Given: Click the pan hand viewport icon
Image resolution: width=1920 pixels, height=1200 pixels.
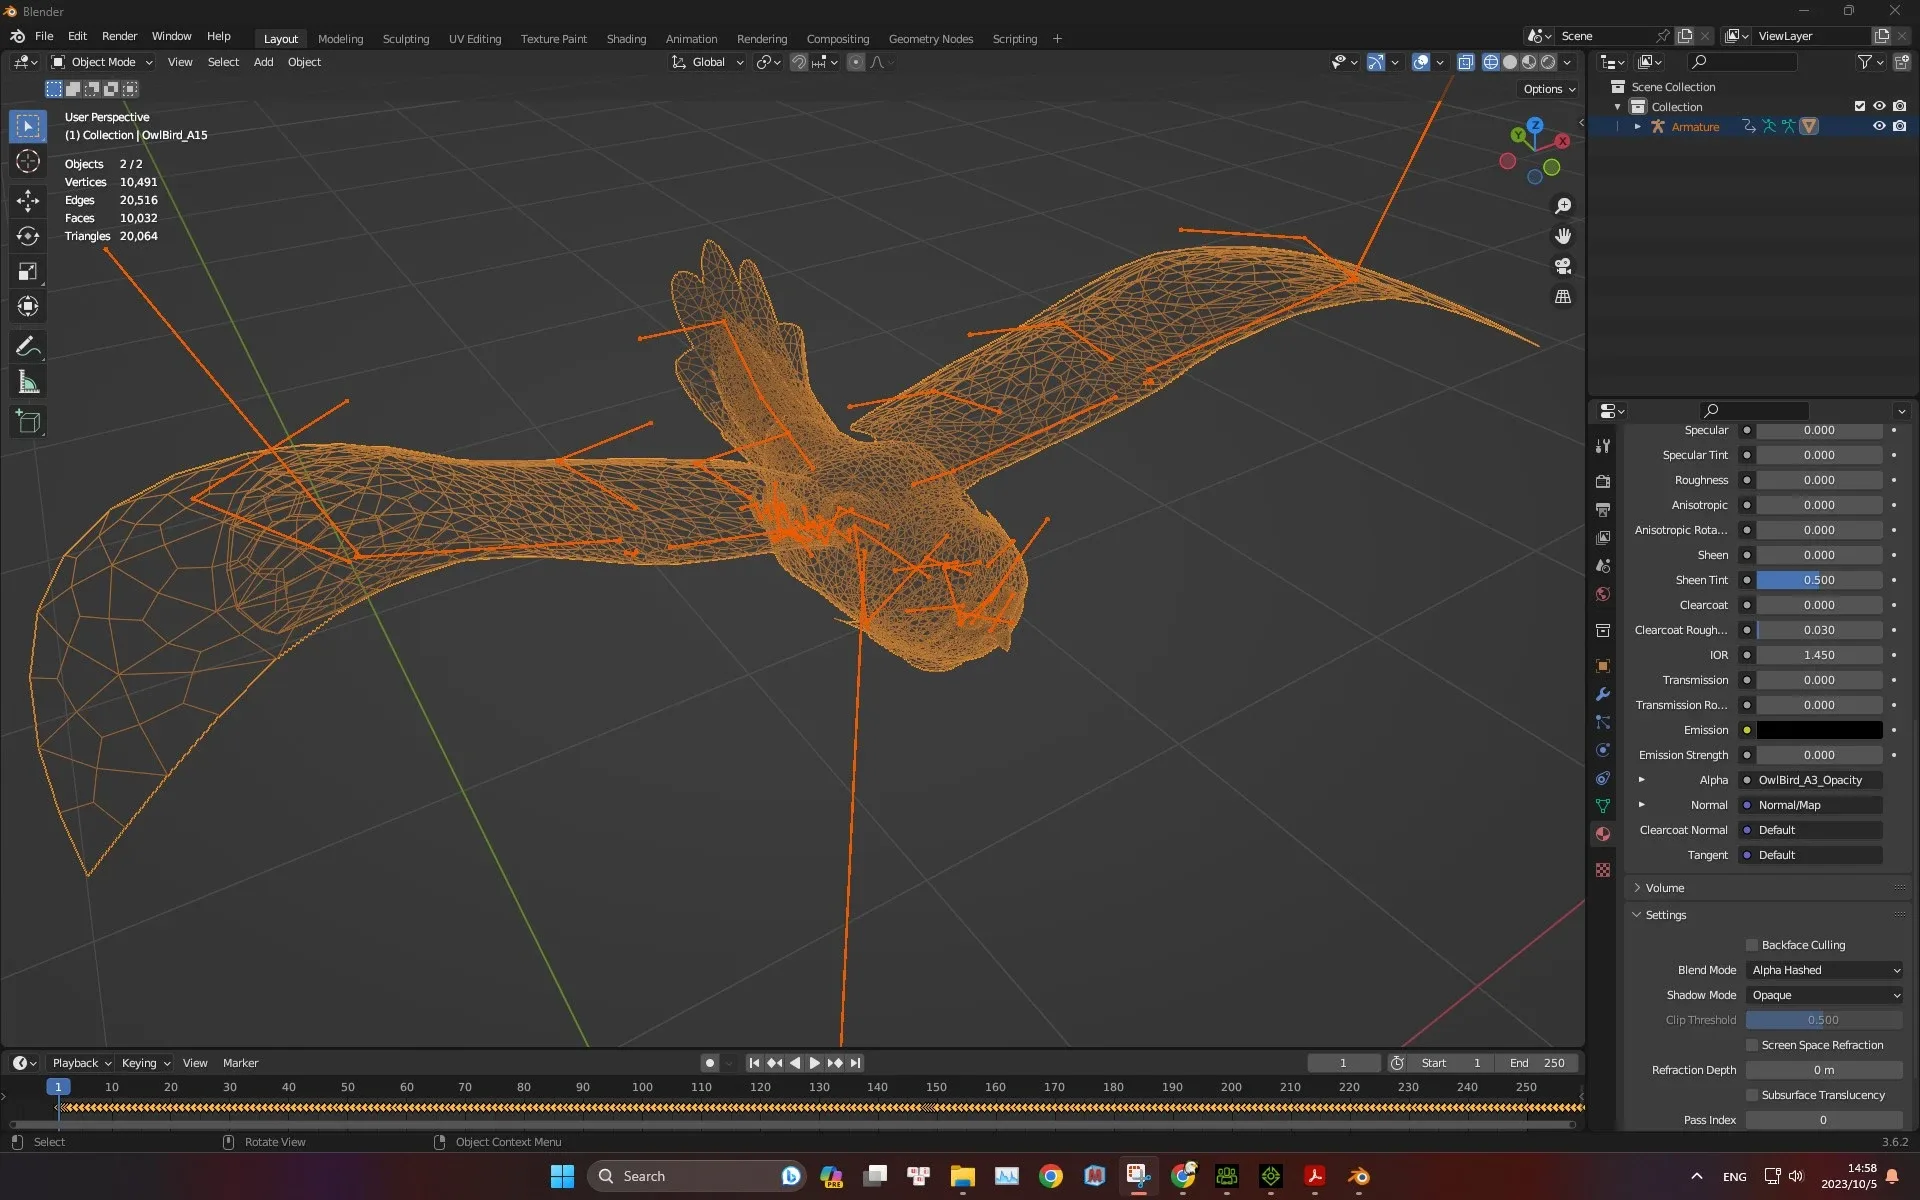Looking at the screenshot, I should tap(1562, 236).
